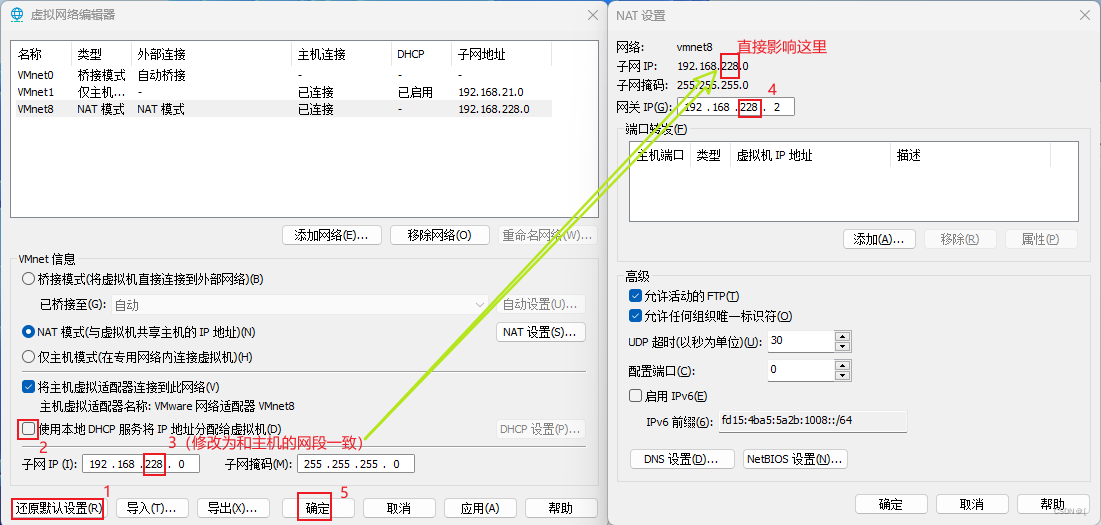Confirm with 确定 in Virtual Network Editor
The width and height of the screenshot is (1101, 525).
point(317,508)
